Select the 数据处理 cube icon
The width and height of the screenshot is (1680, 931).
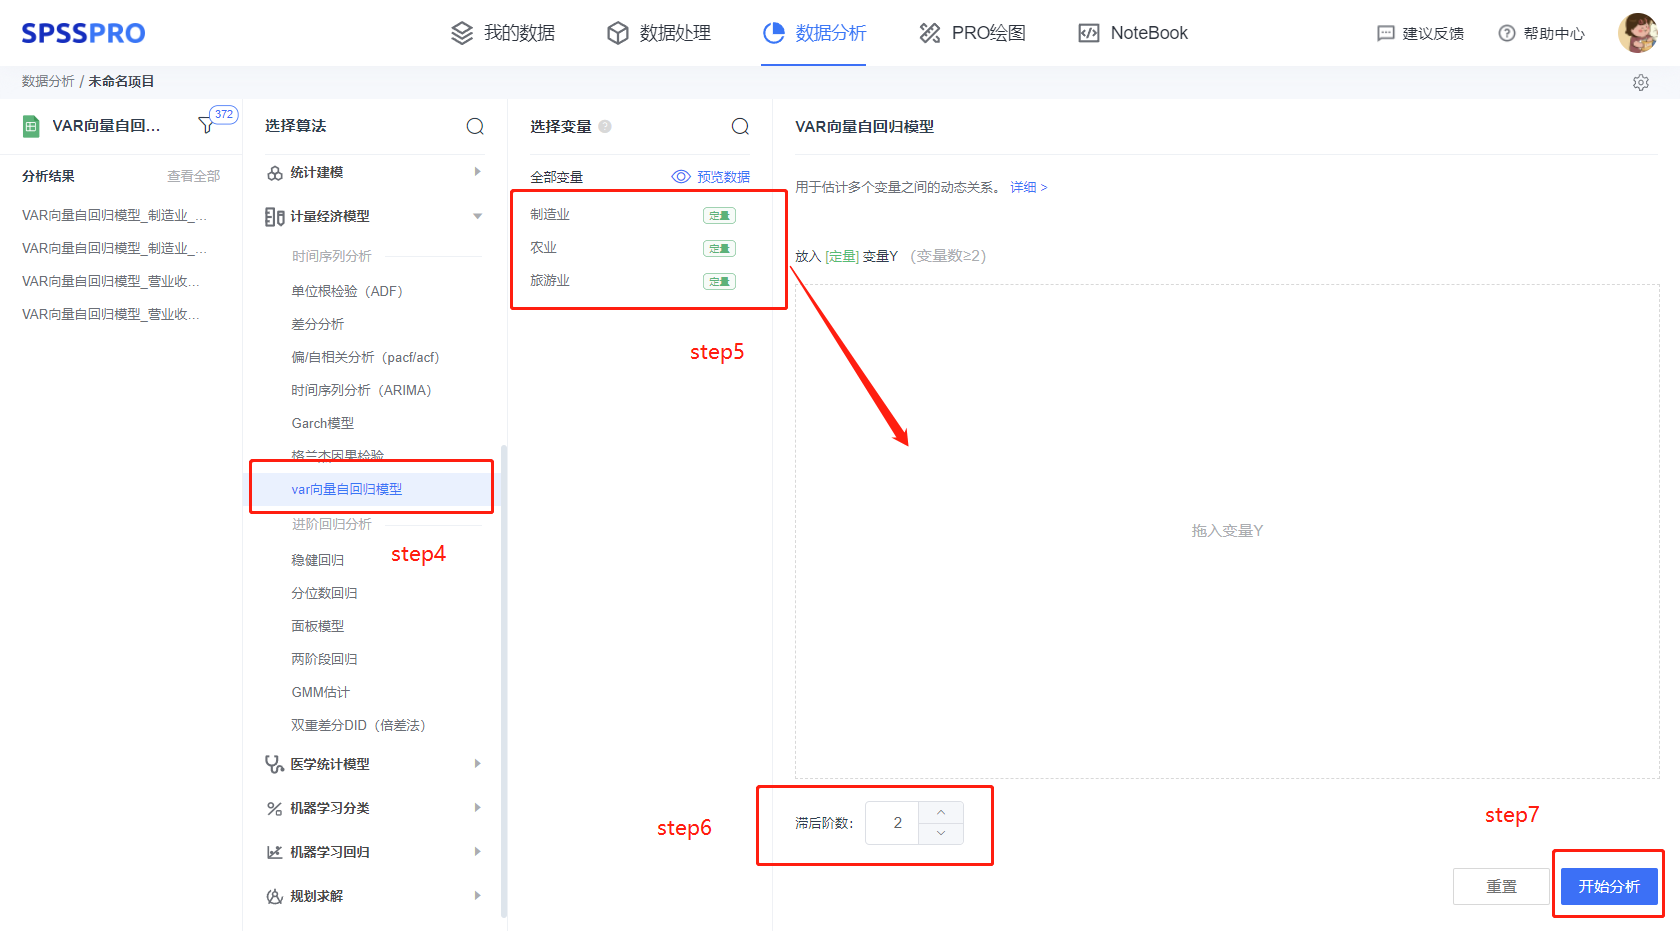[617, 32]
